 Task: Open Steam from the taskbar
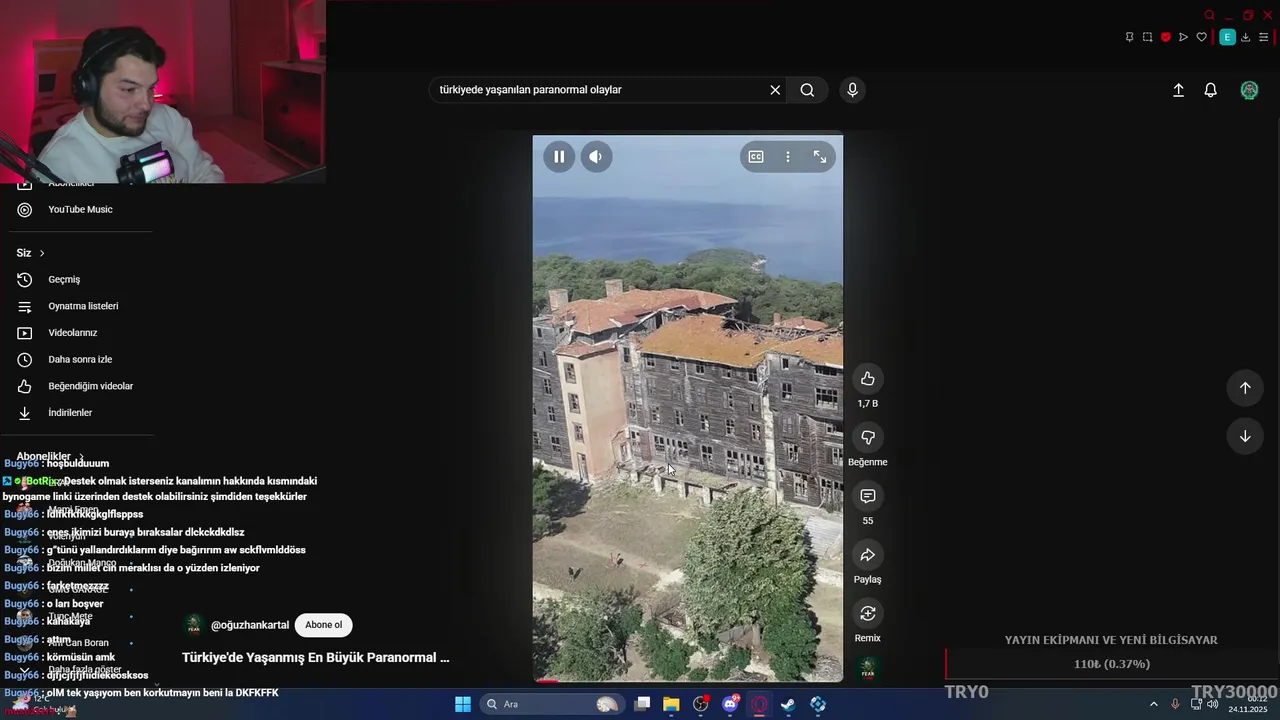(x=789, y=704)
